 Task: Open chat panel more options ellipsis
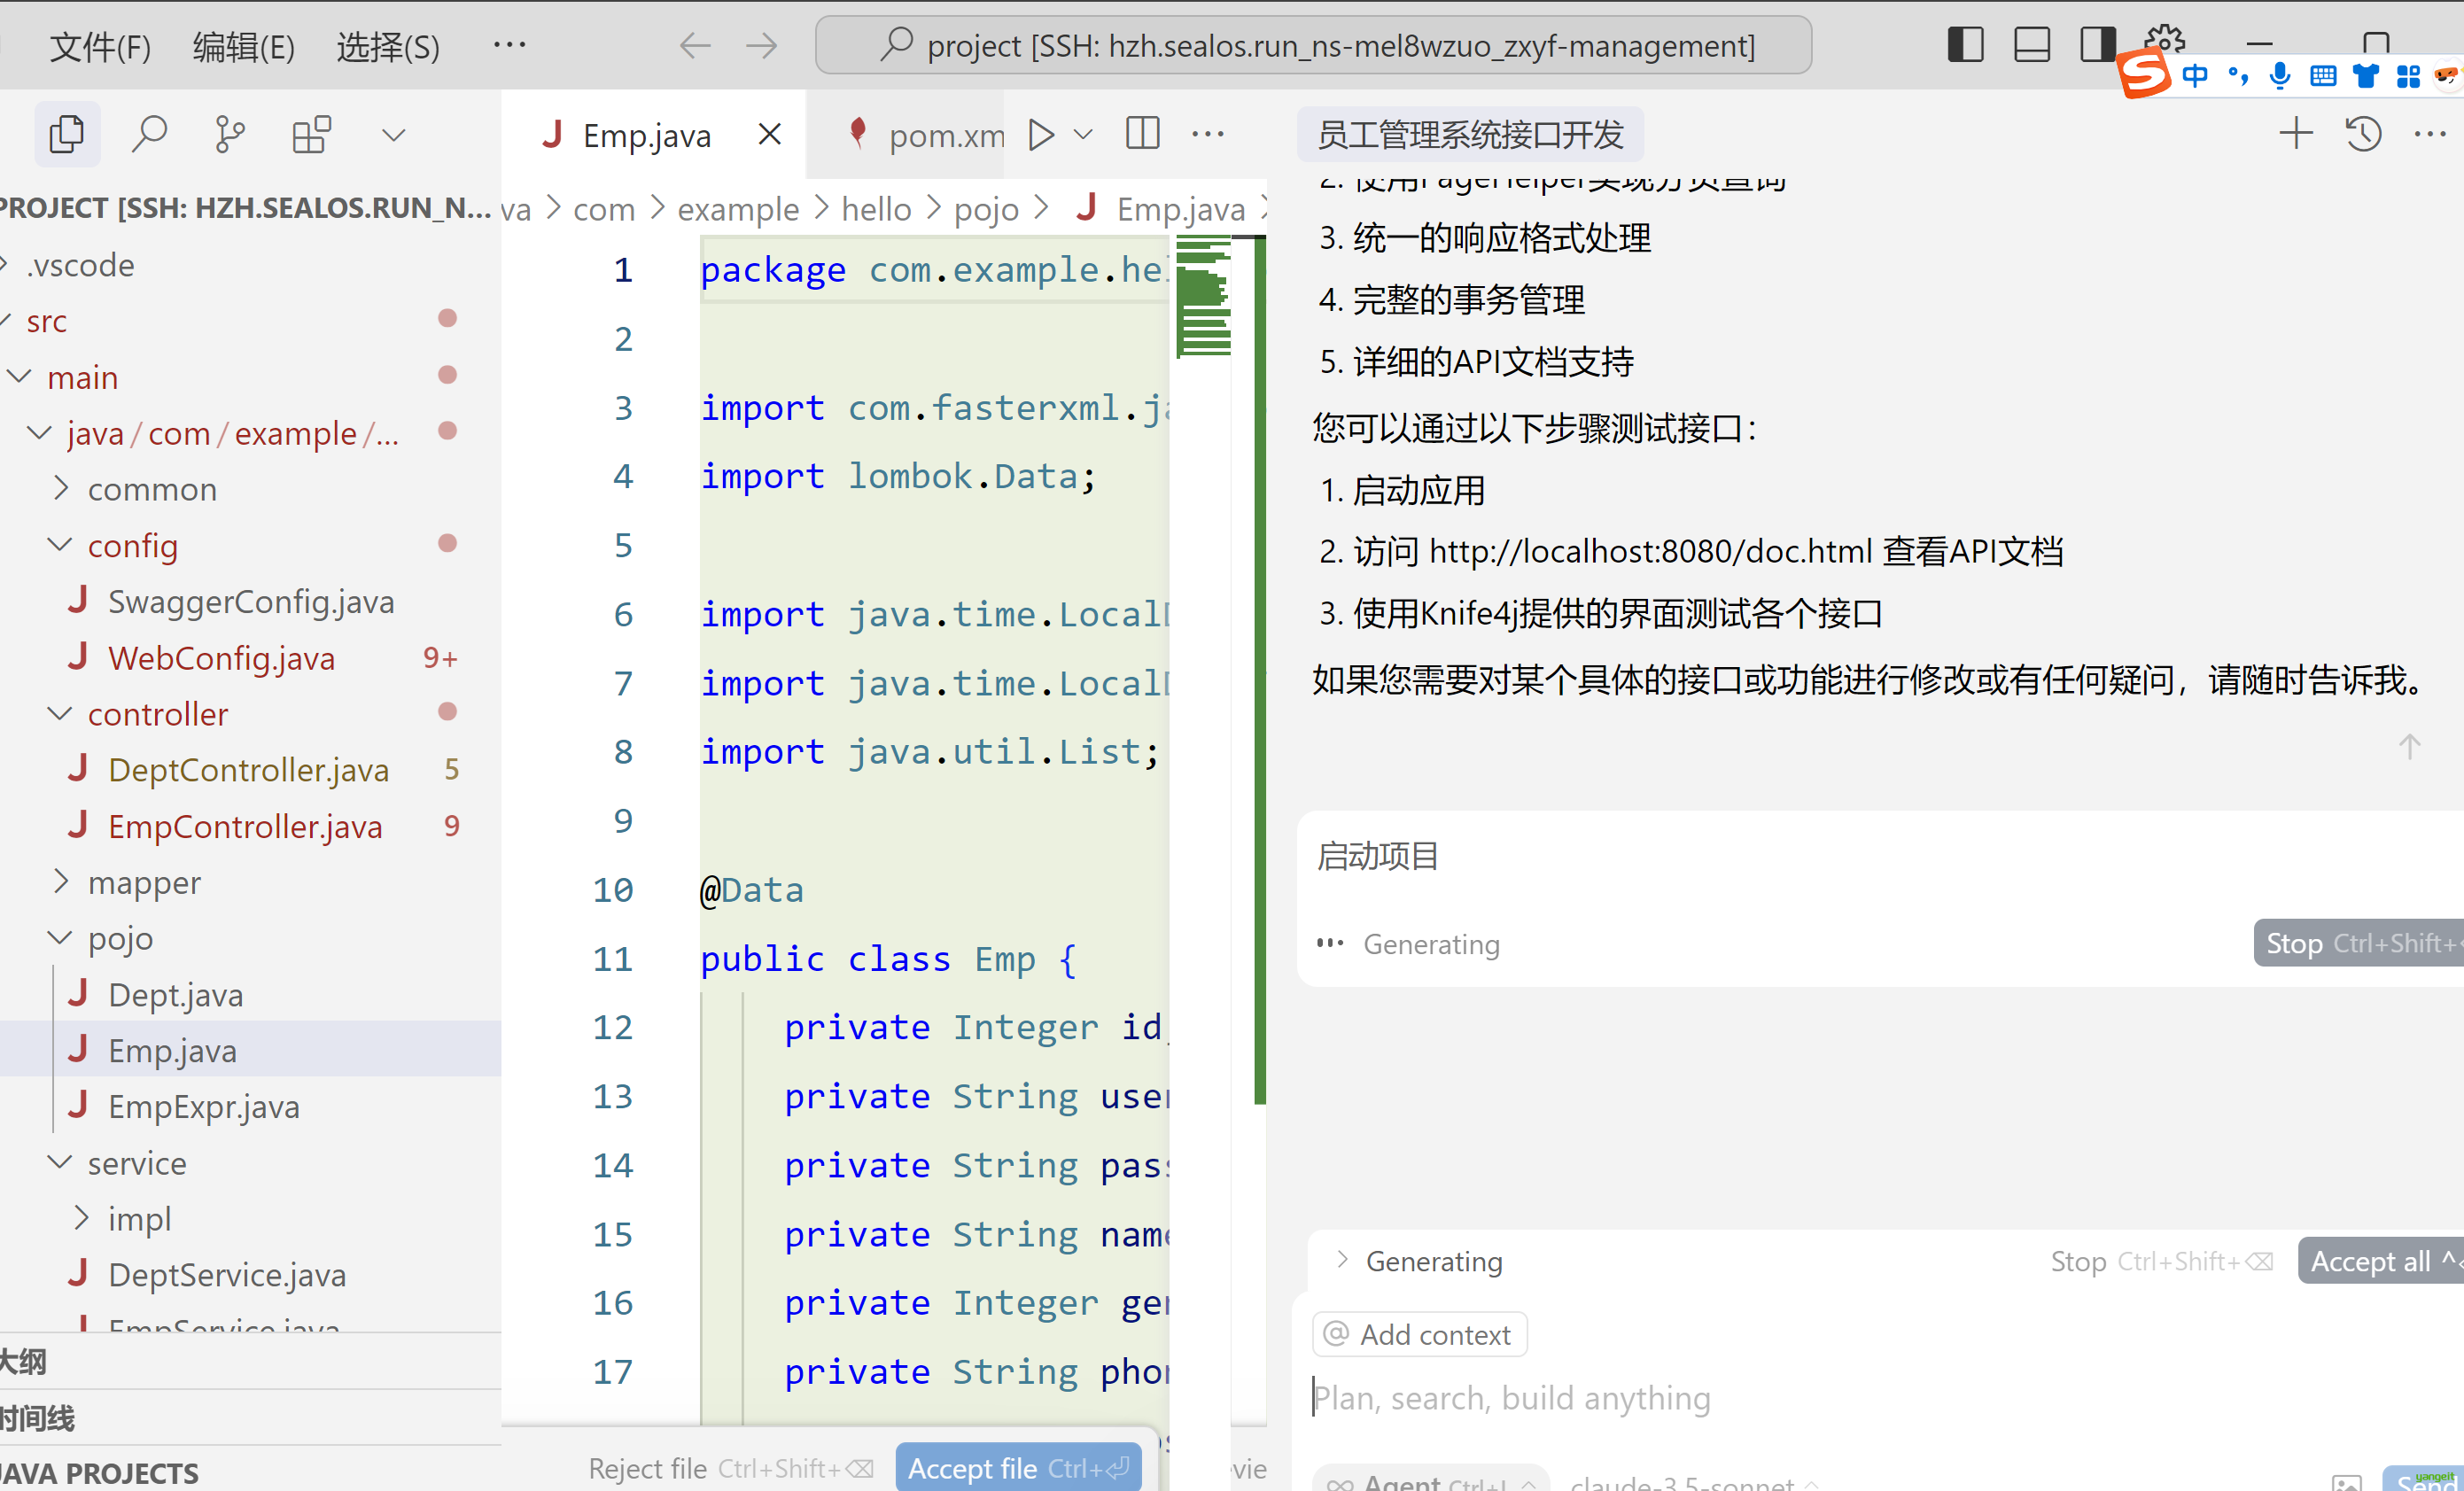[x=2430, y=134]
